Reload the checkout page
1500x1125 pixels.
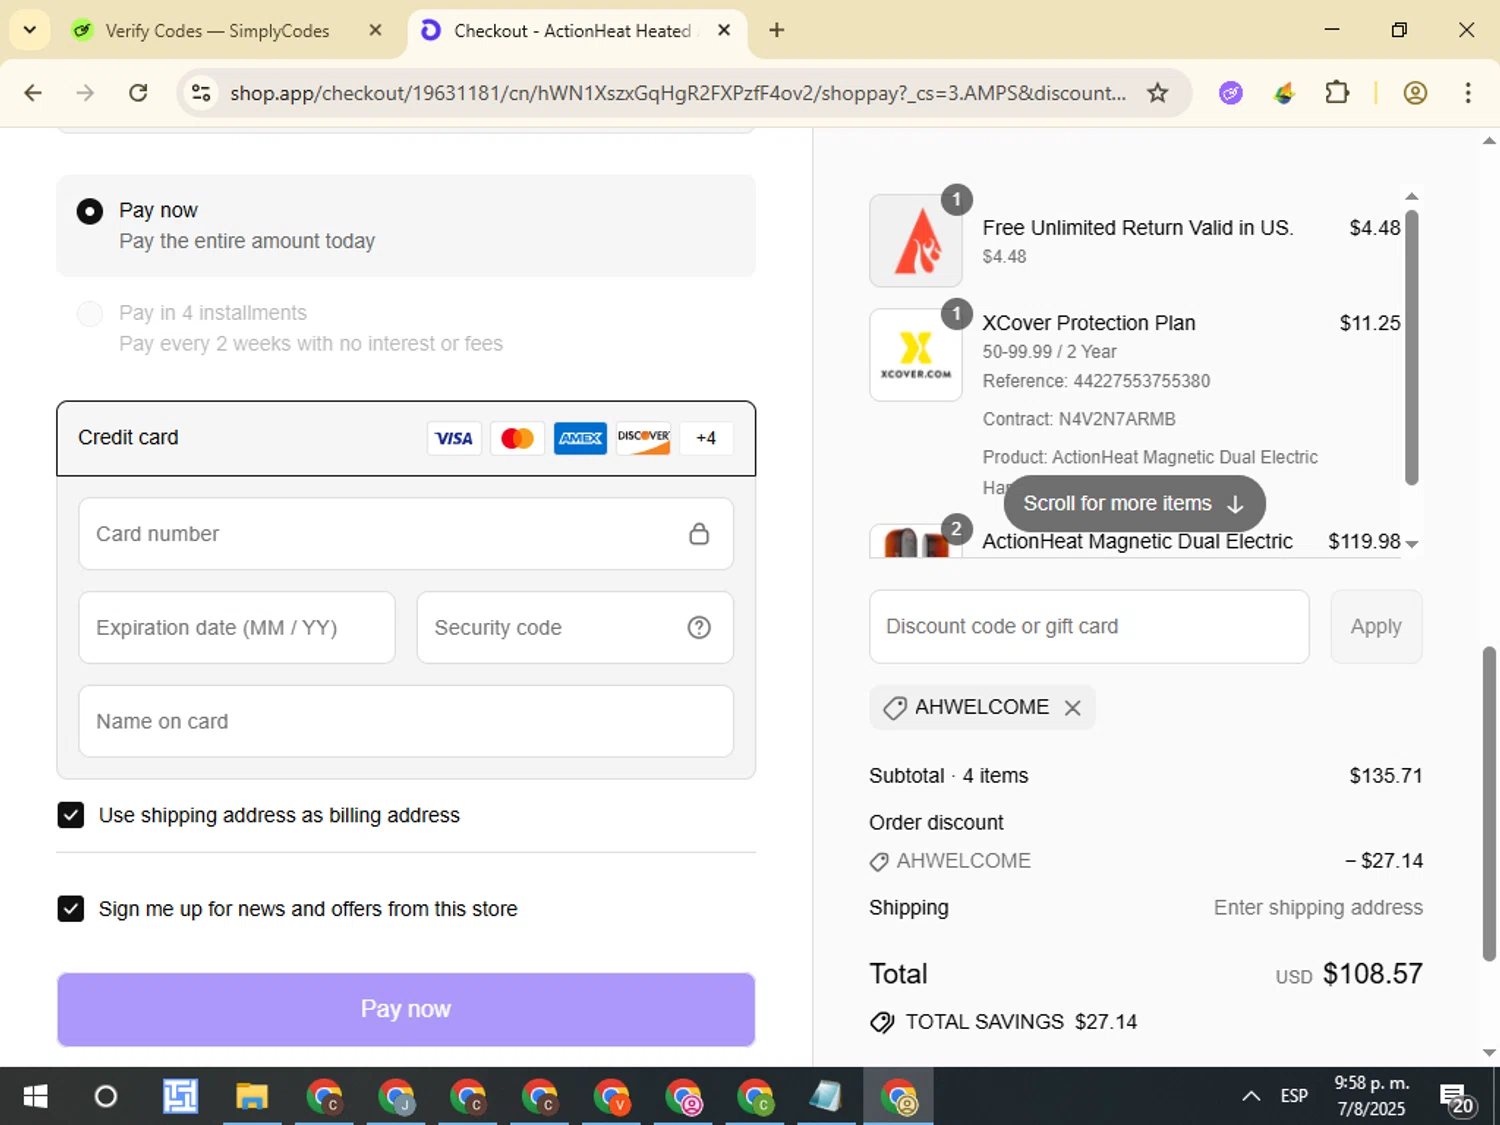138,93
